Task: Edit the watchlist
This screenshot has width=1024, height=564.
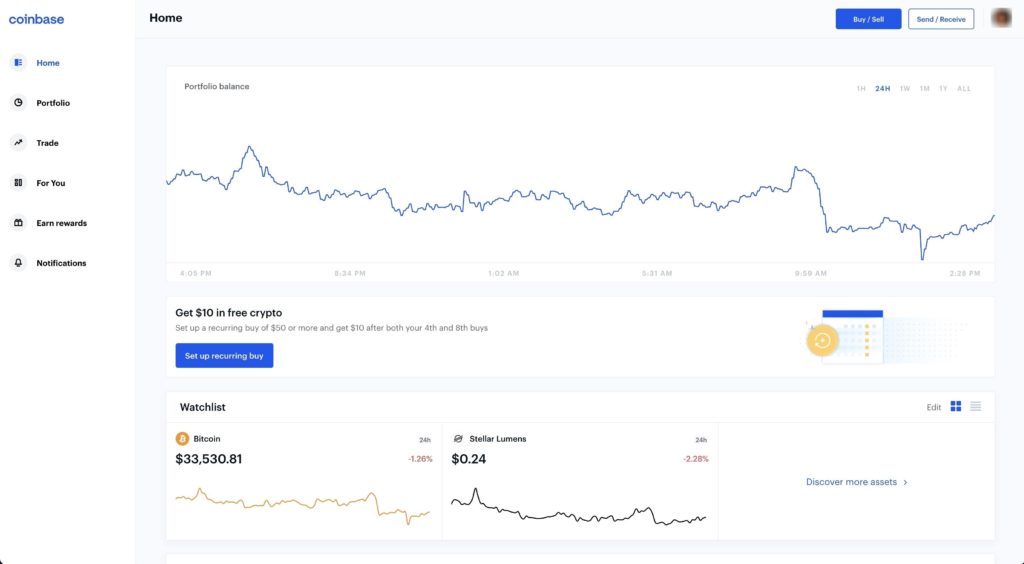Action: pyautogui.click(x=933, y=407)
